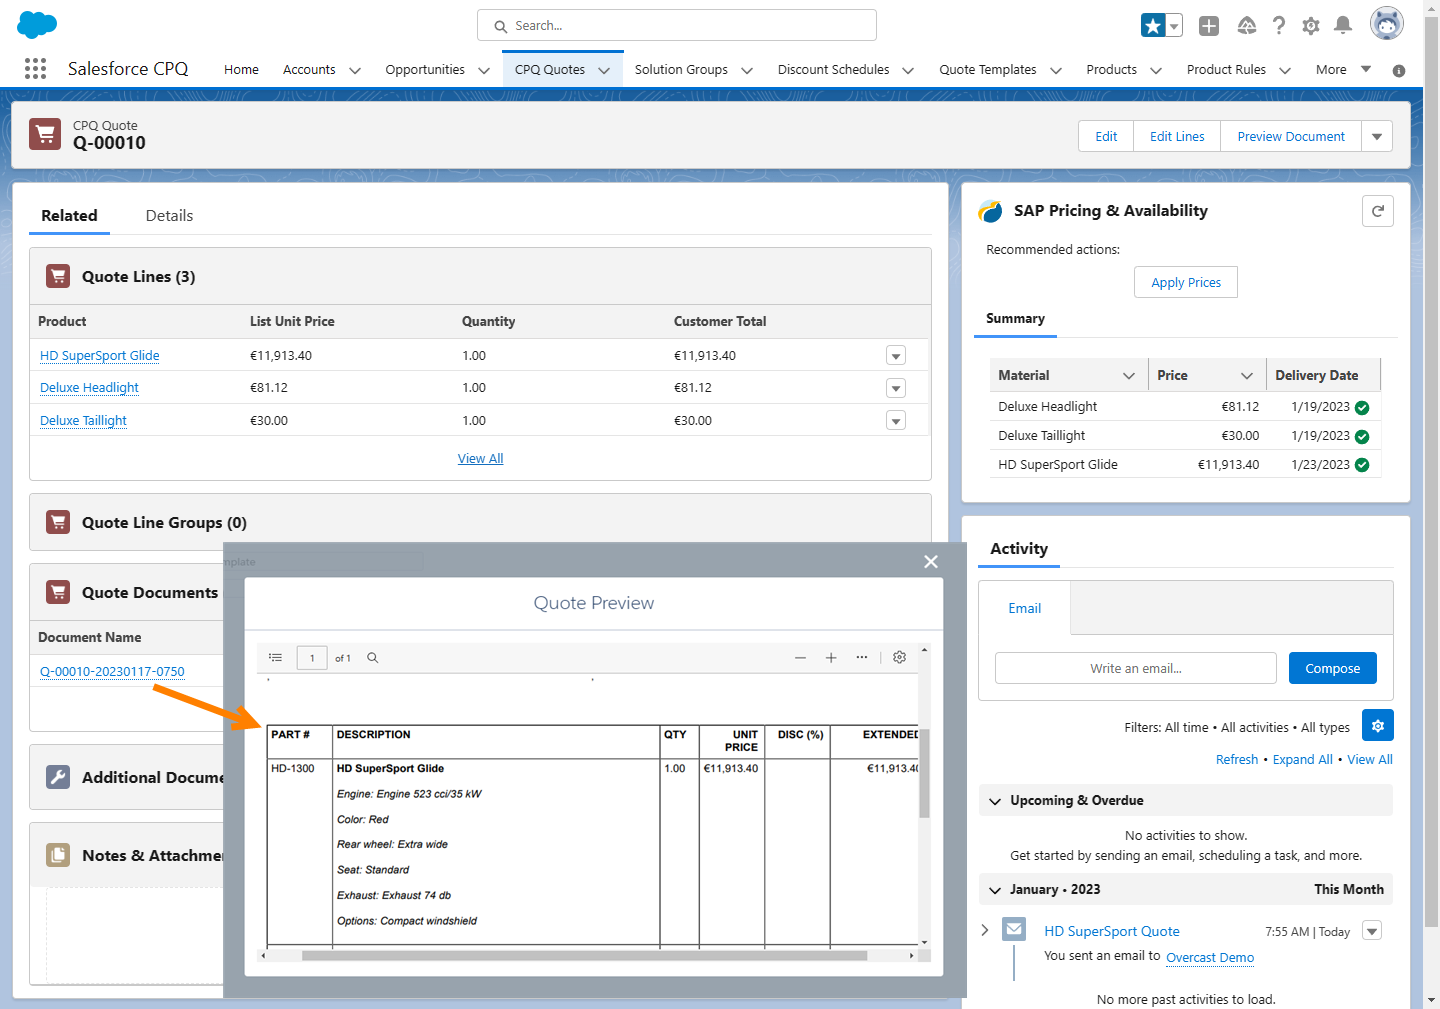Refresh the SAP Pricing & Availability panel

coord(1378,211)
